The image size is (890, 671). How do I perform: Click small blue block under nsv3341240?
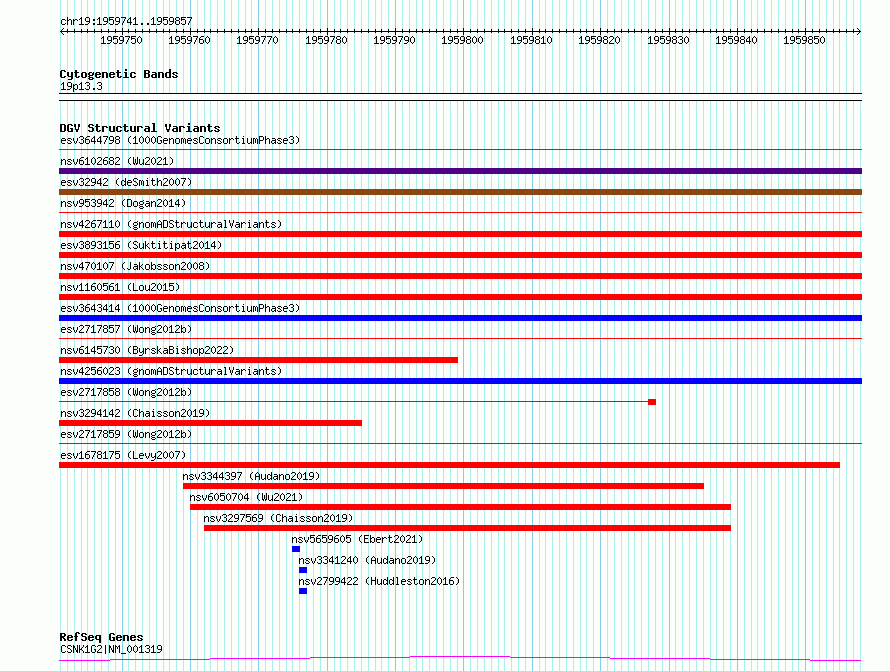coord(303,570)
